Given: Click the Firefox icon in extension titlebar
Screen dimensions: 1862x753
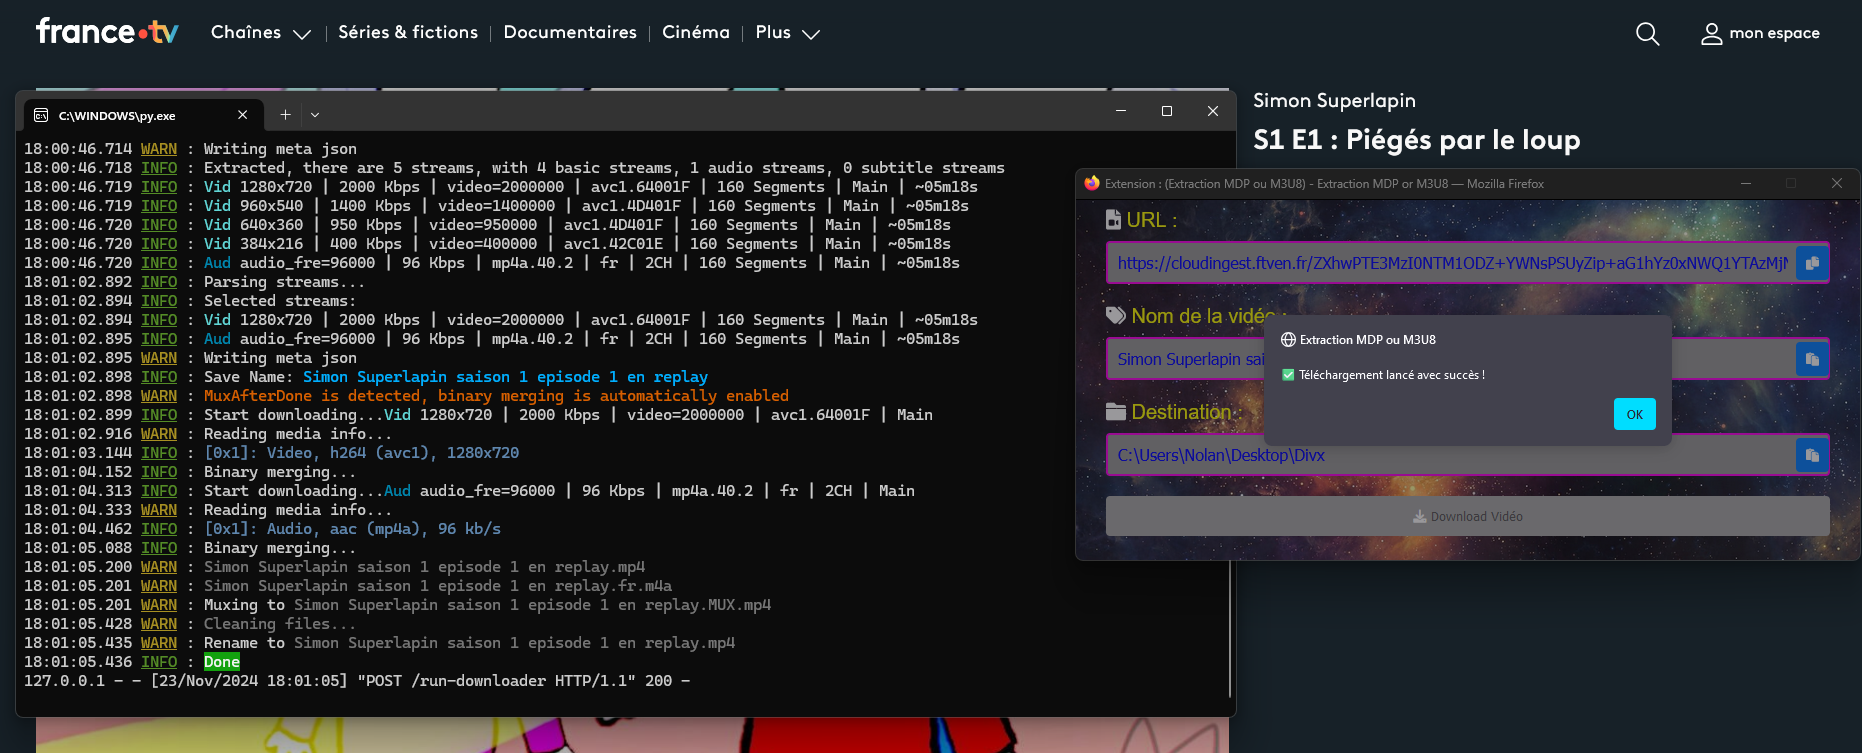Looking at the screenshot, I should [x=1092, y=183].
